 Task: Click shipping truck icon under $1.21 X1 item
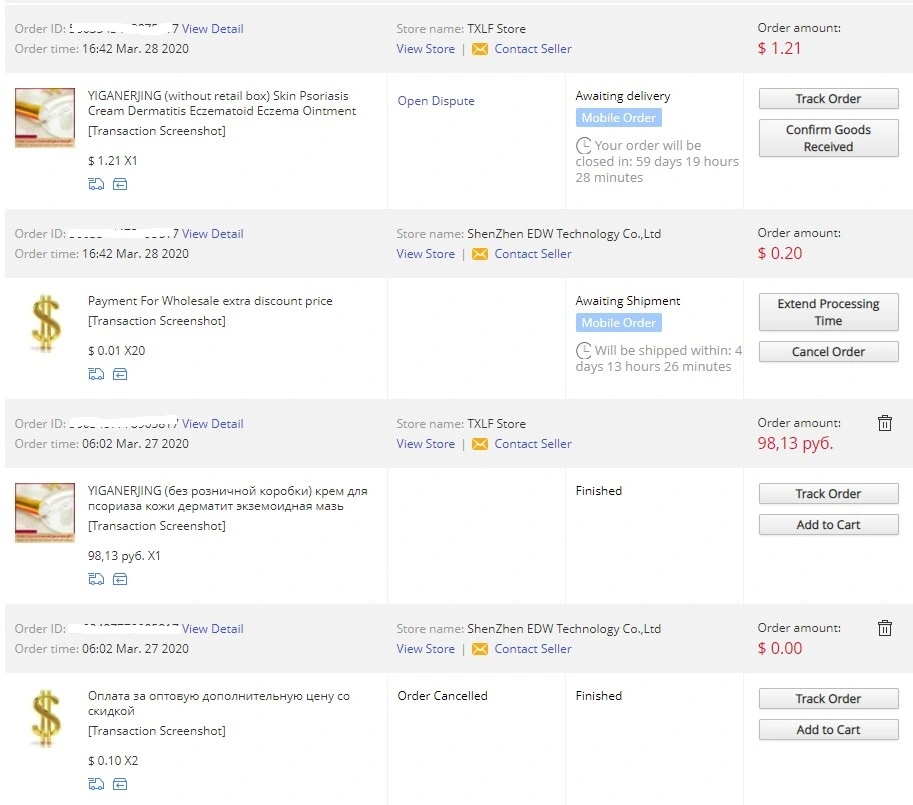coord(96,185)
